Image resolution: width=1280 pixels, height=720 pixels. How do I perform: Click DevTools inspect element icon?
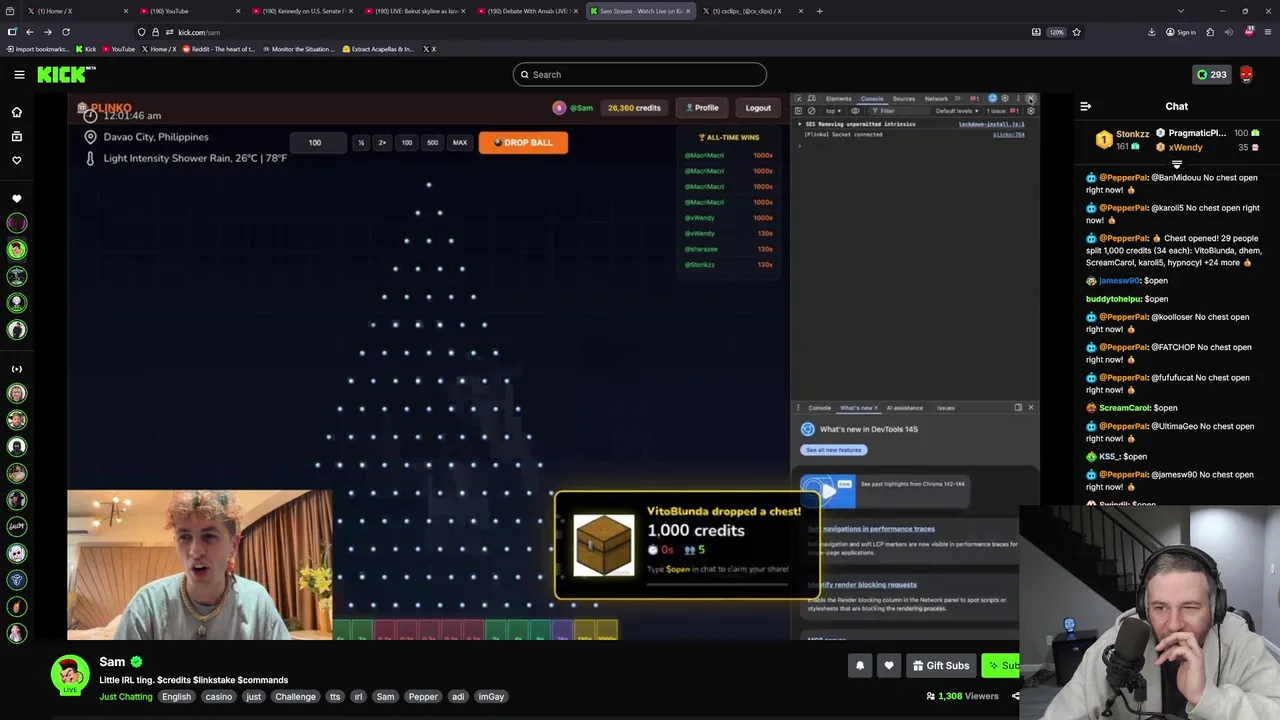point(798,98)
